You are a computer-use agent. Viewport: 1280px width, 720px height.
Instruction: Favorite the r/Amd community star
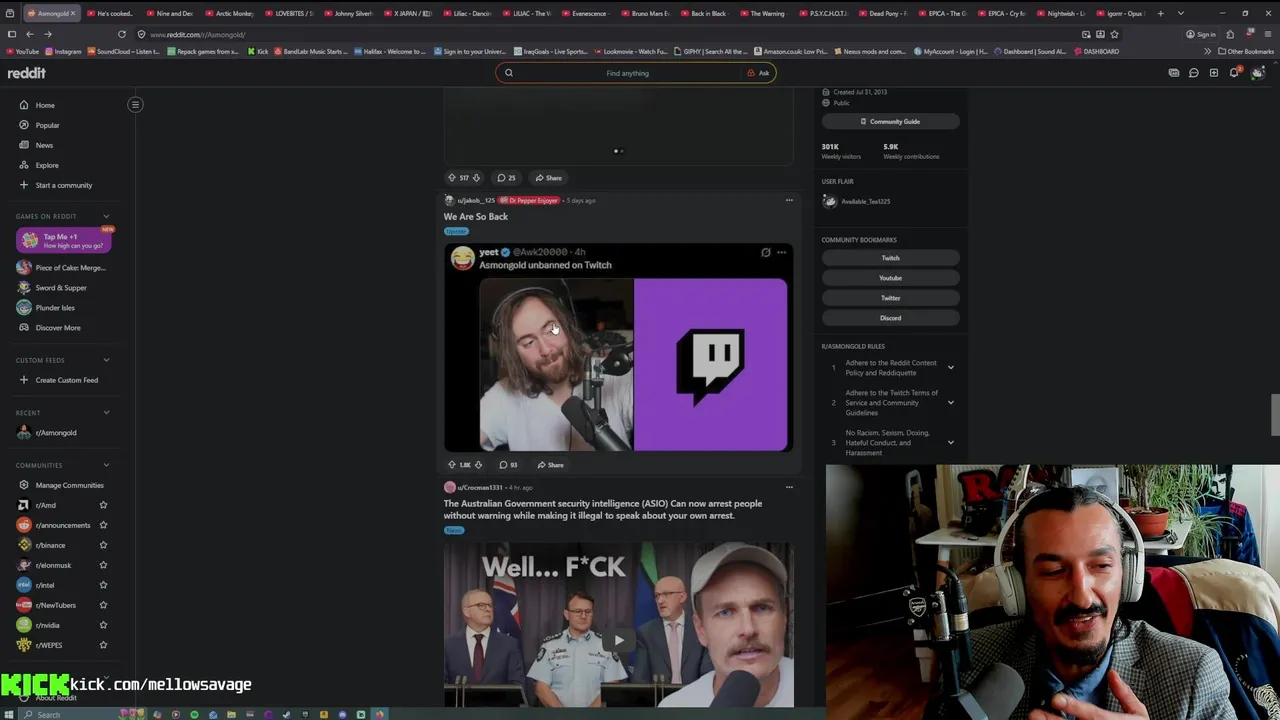click(x=103, y=505)
